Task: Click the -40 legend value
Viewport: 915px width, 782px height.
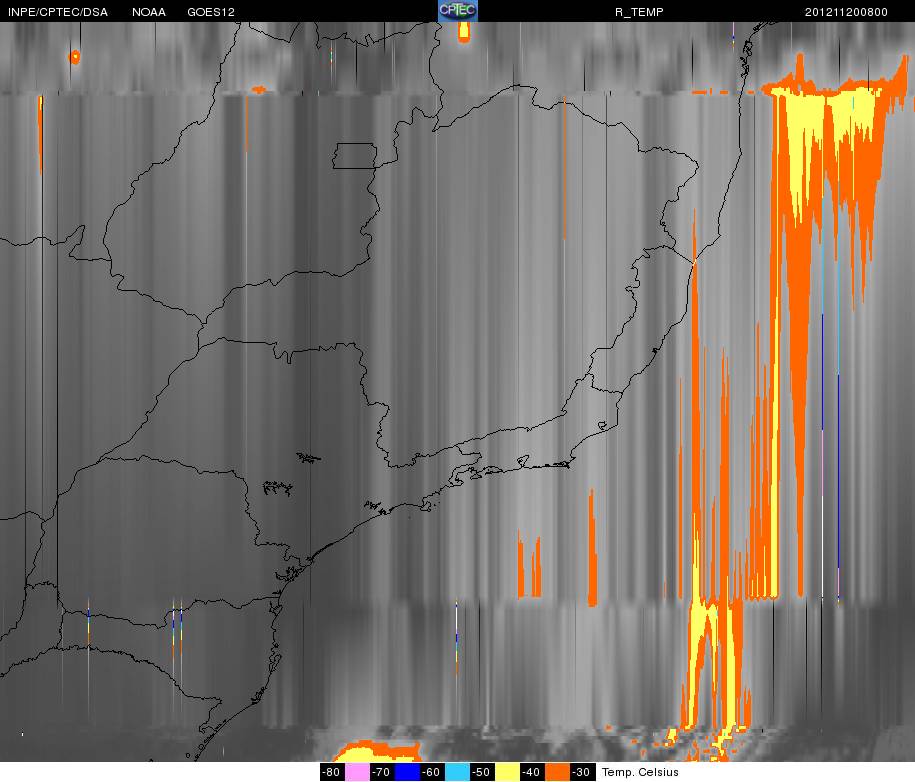Action: tap(532, 772)
